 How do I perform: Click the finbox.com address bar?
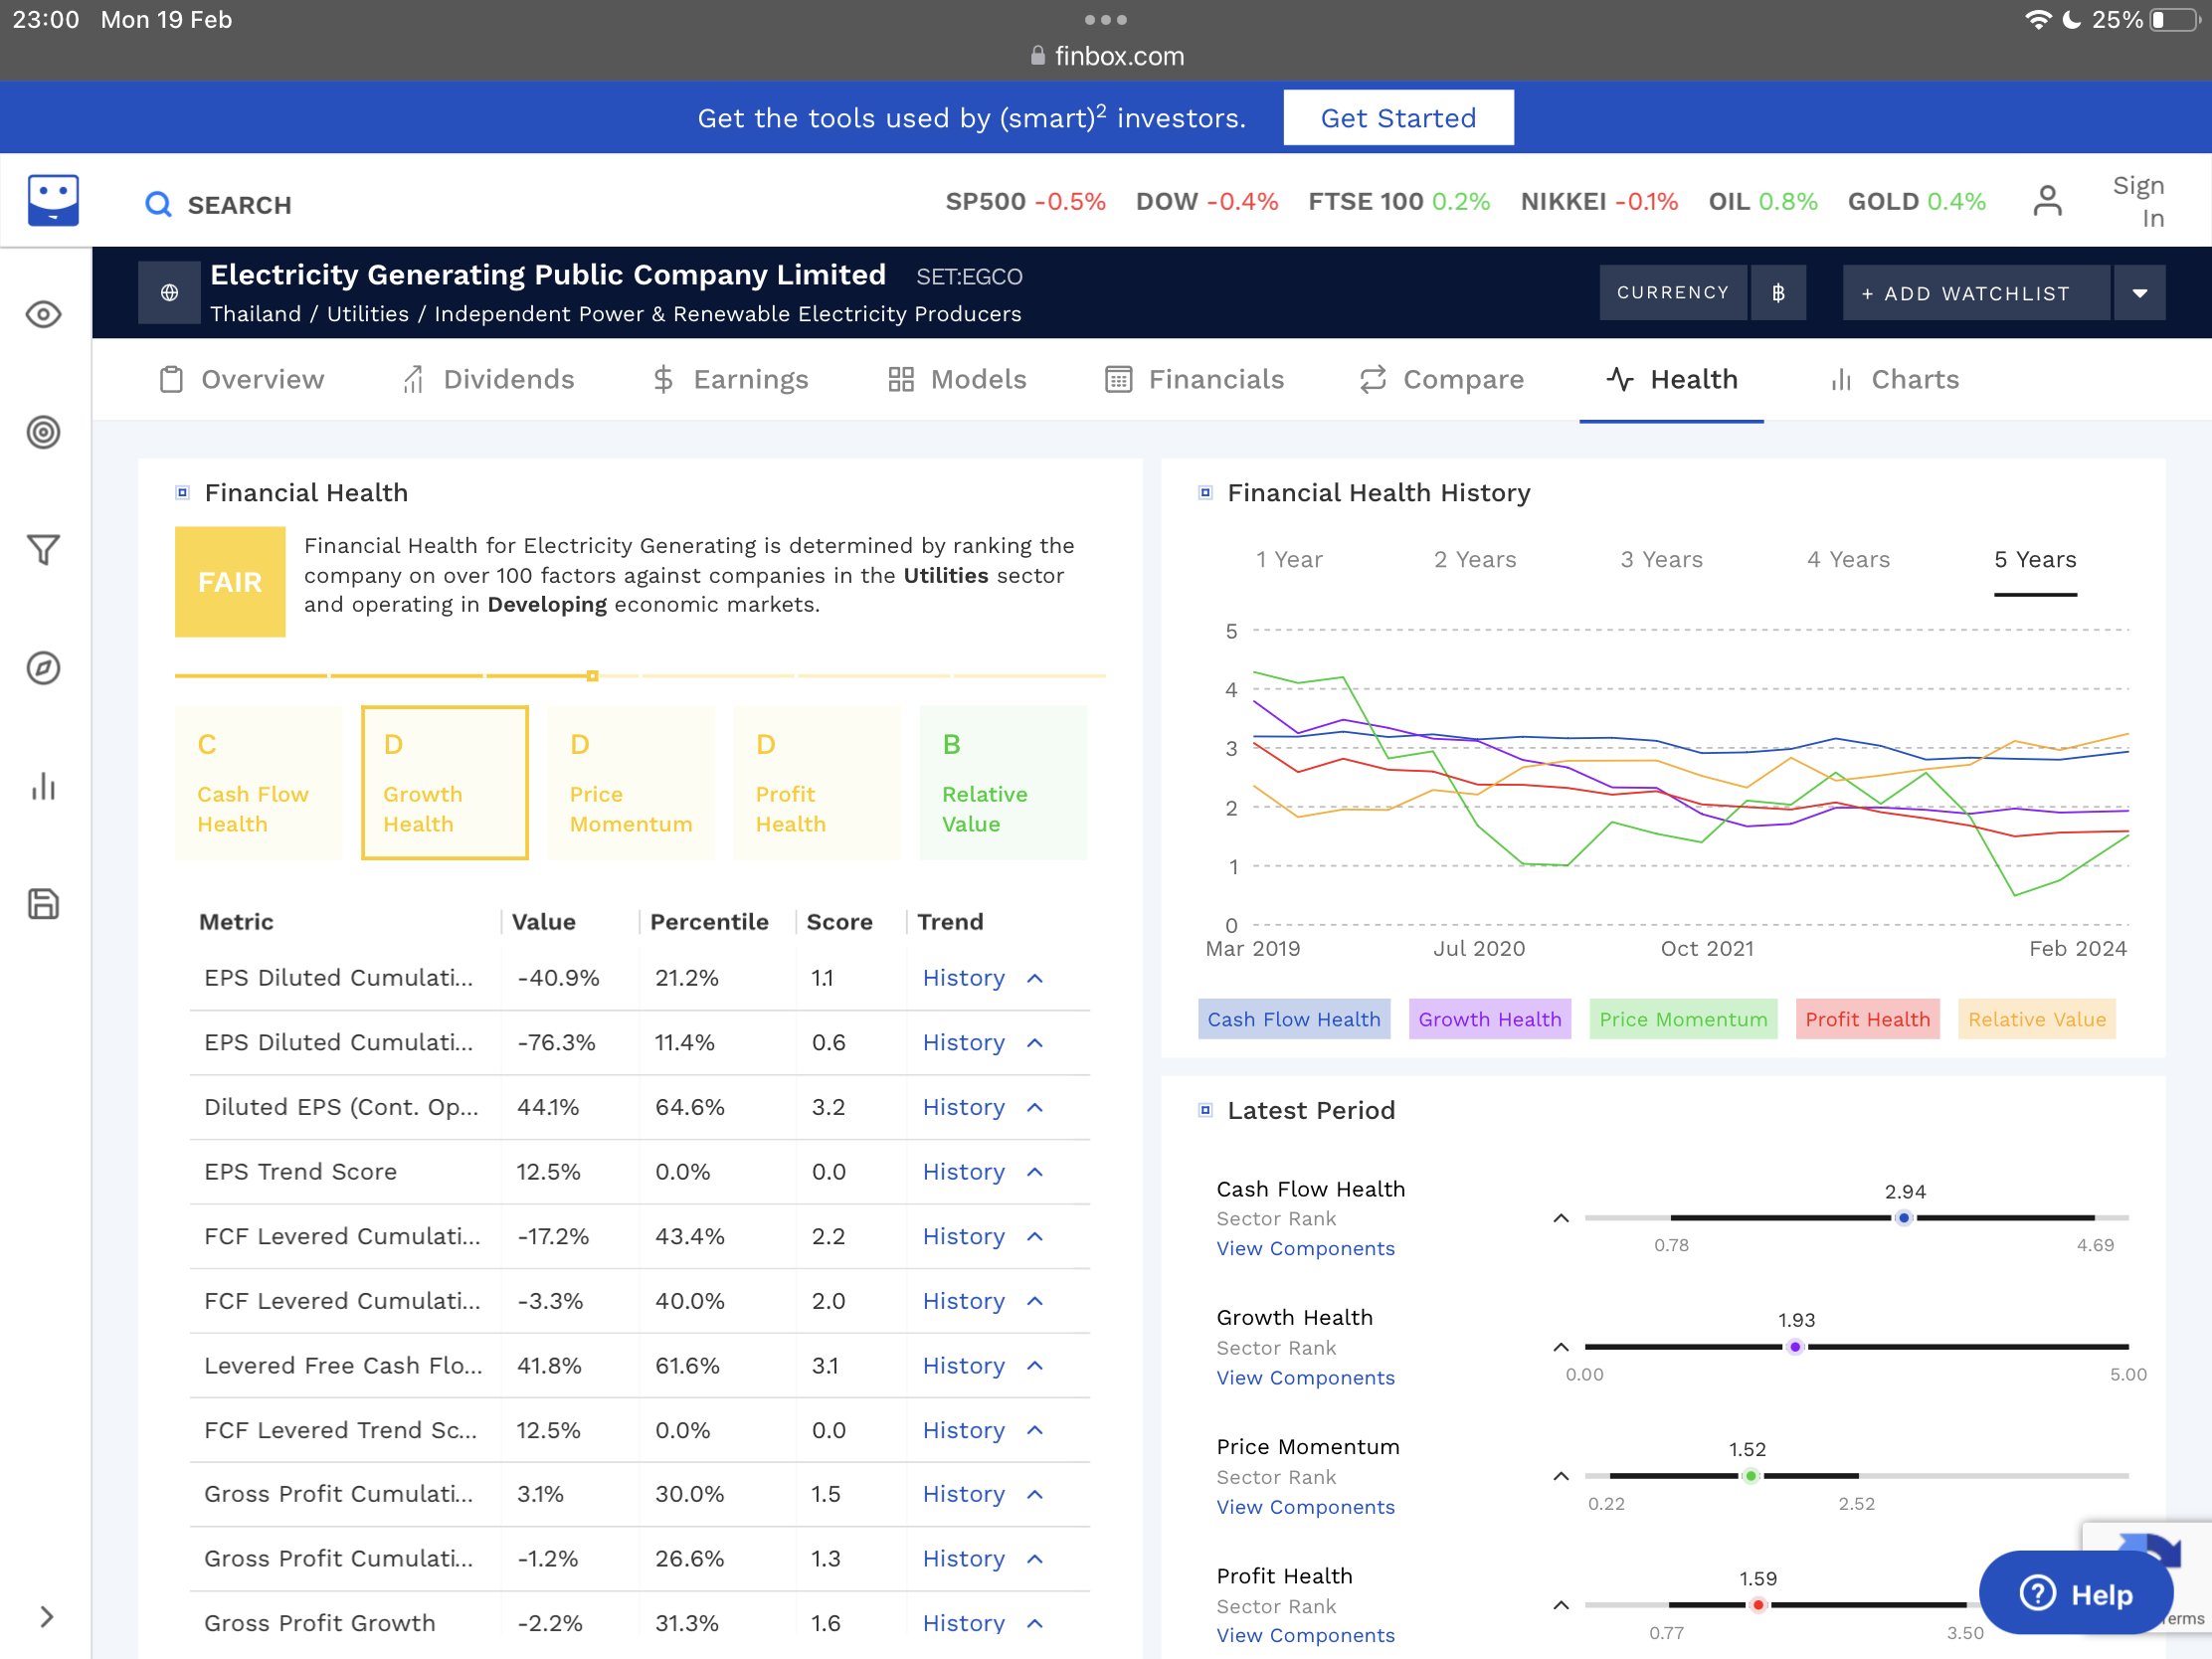1106,56
